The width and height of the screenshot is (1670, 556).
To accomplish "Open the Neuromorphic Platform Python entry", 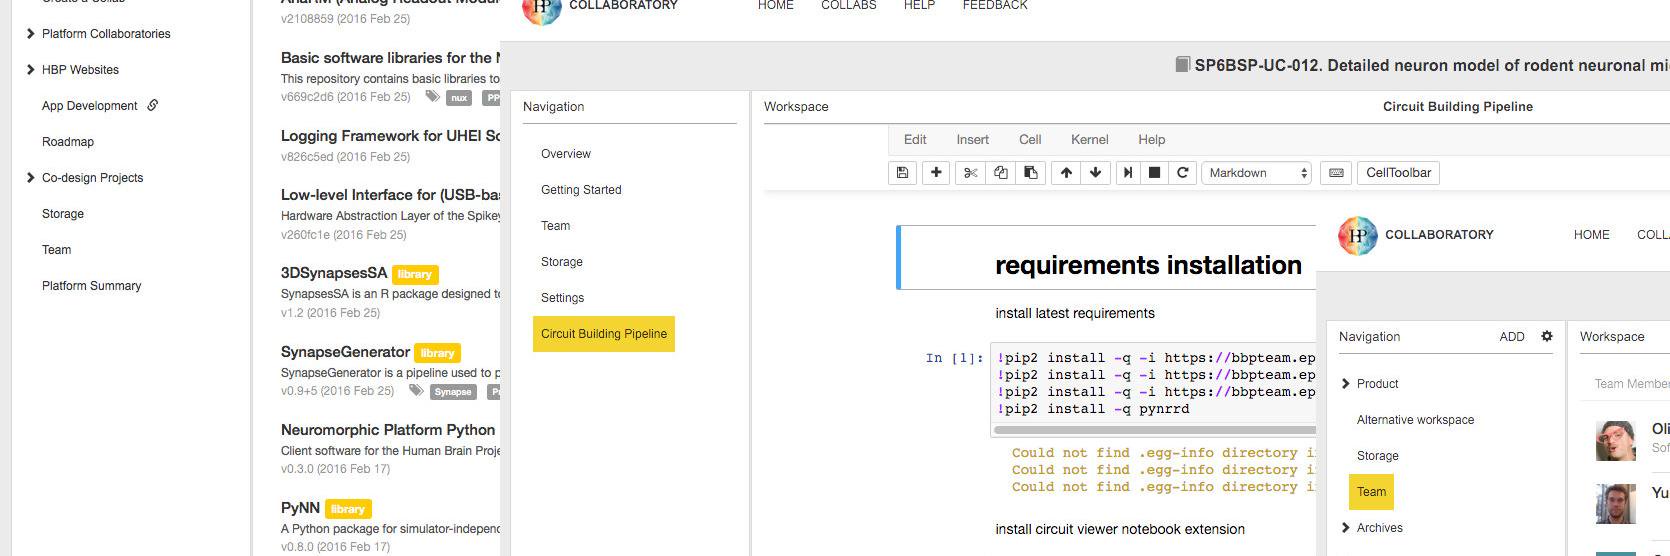I will click(388, 430).
